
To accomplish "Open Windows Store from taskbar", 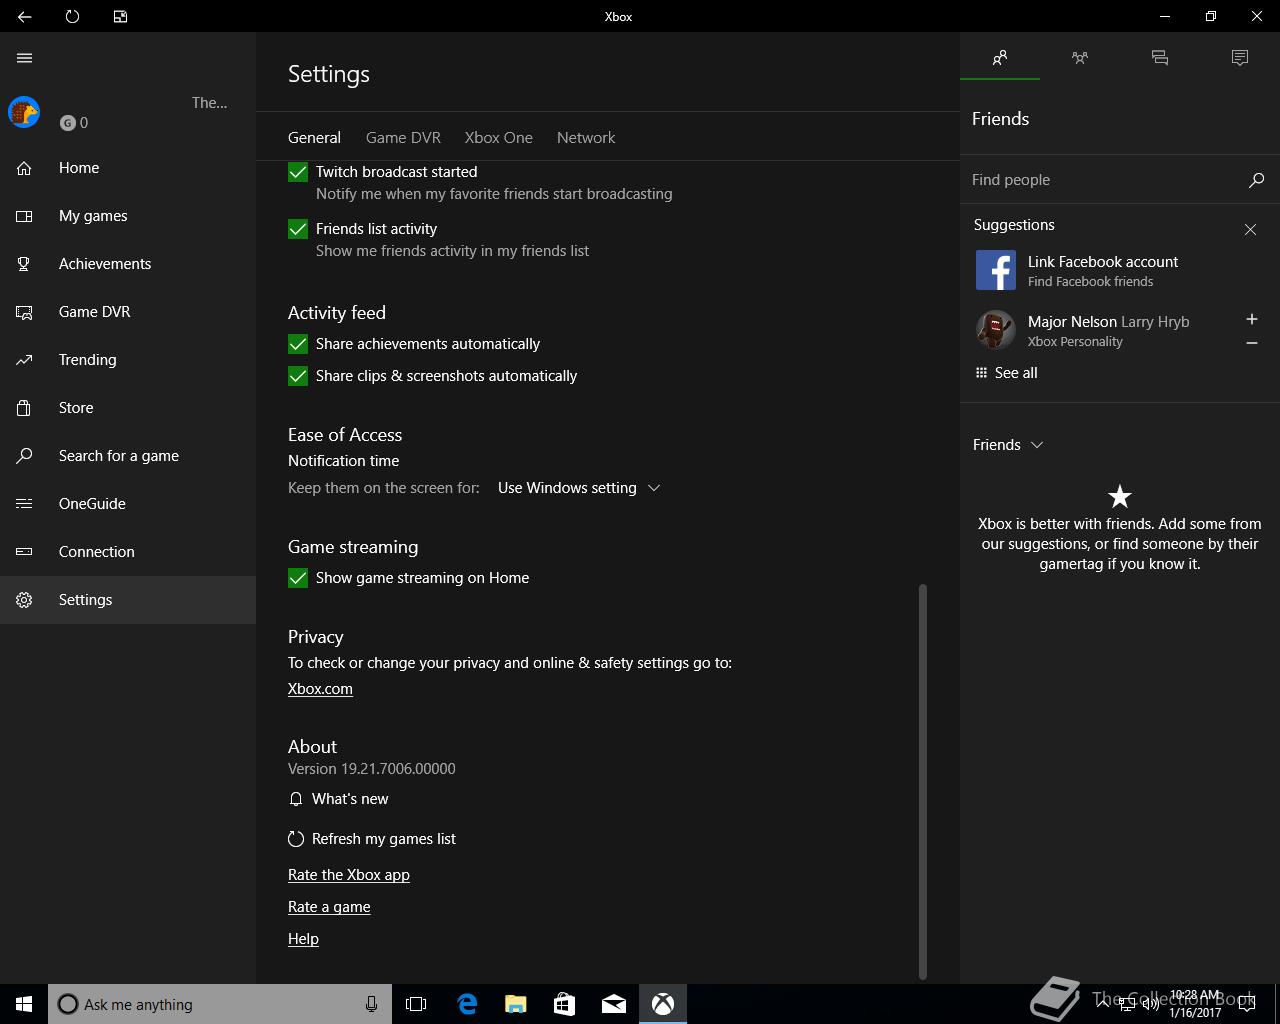I will 565,1004.
